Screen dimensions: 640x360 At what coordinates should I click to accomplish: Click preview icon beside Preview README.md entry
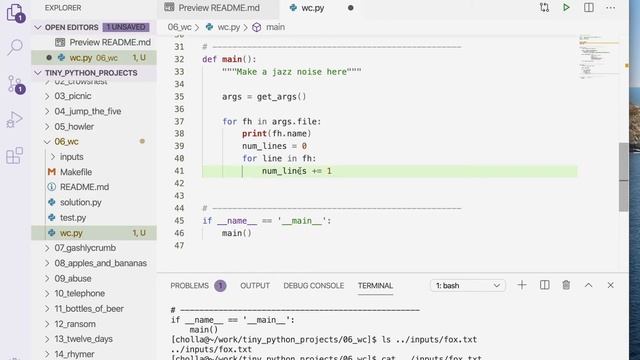(60, 42)
